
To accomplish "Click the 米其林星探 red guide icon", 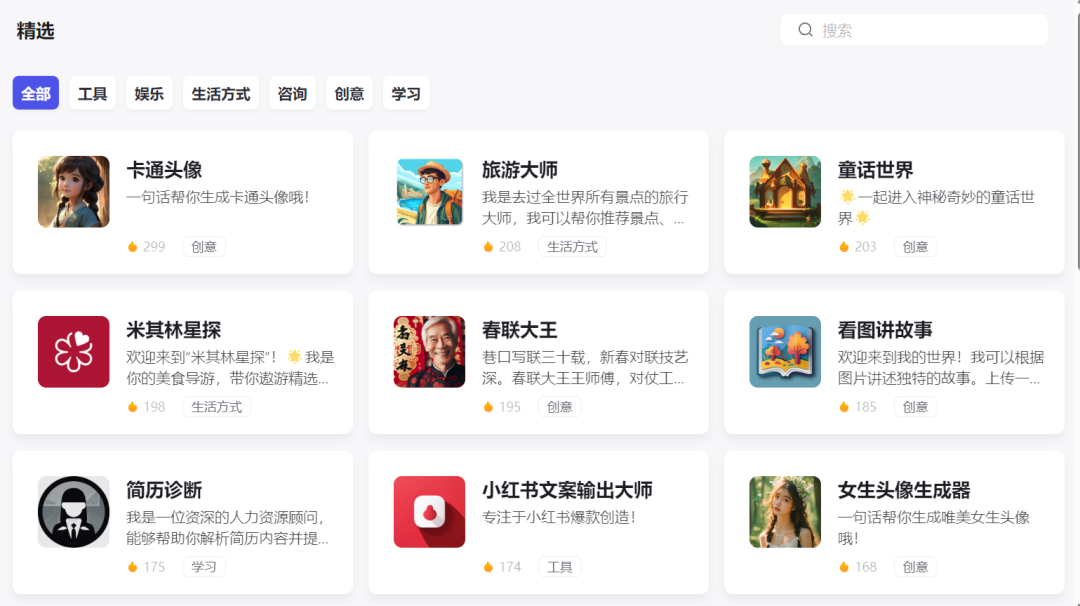I will (73, 351).
